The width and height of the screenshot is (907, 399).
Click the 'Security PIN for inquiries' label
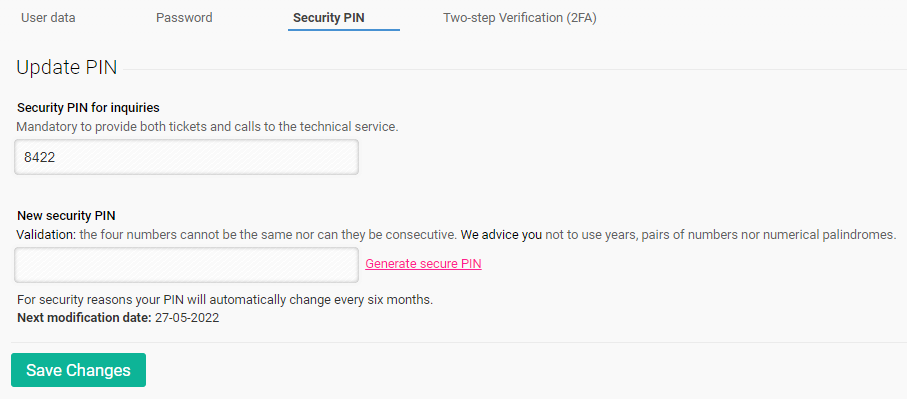(x=89, y=108)
